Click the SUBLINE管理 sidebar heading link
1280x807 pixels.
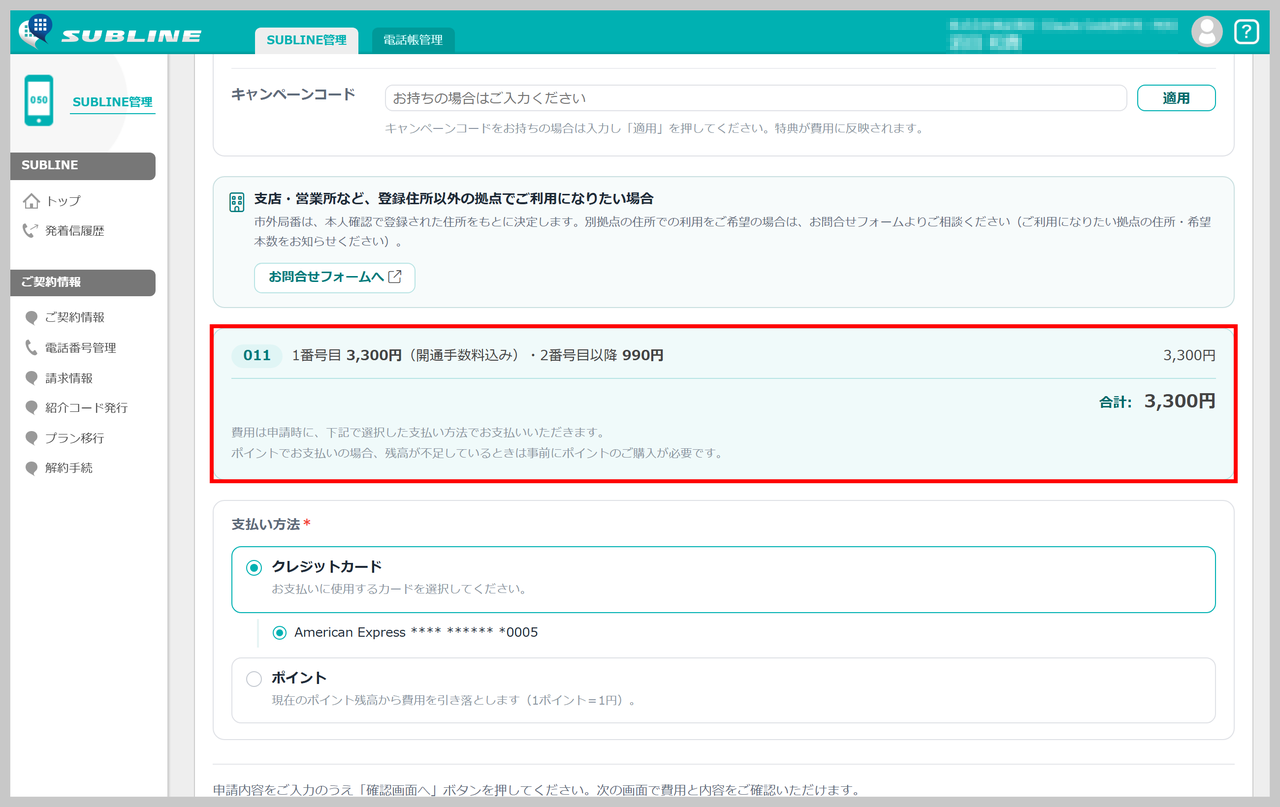(113, 102)
